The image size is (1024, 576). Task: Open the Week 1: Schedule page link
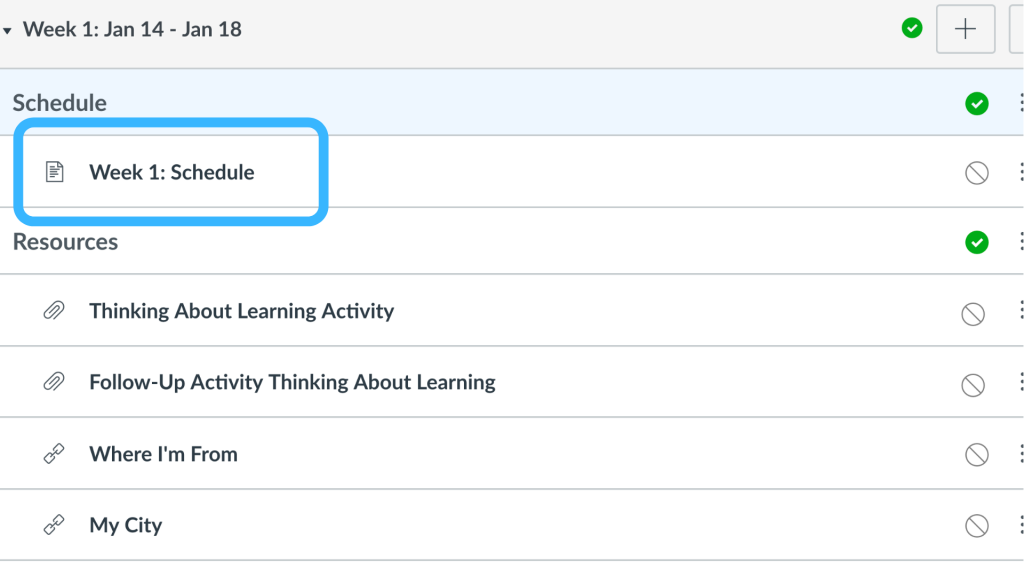click(x=172, y=172)
